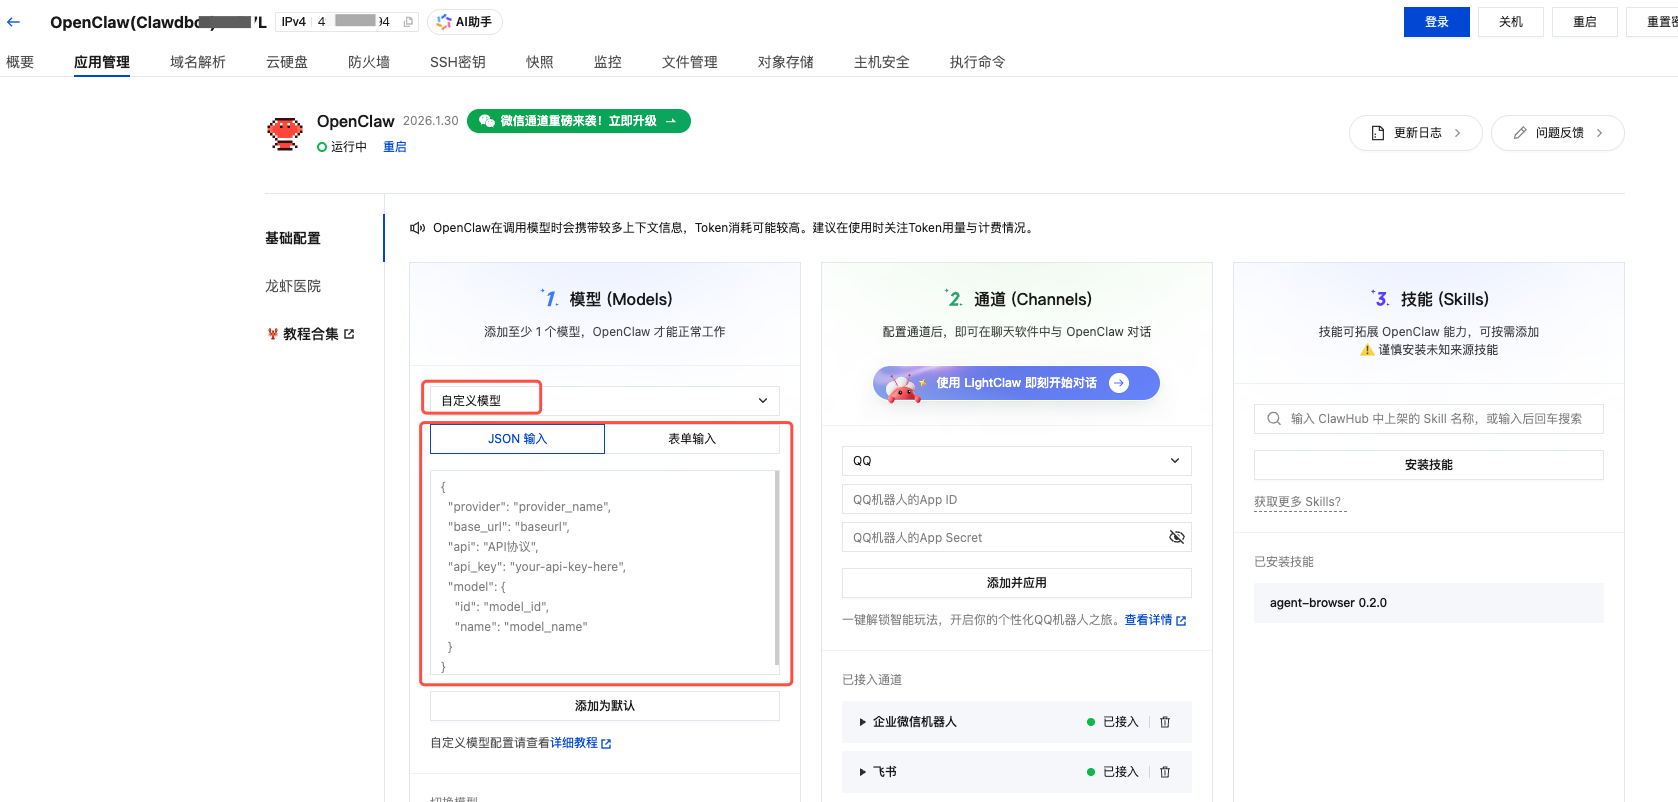Select the agent-browser 0.2.0 installed skill
The image size is (1678, 802).
[x=1429, y=603]
